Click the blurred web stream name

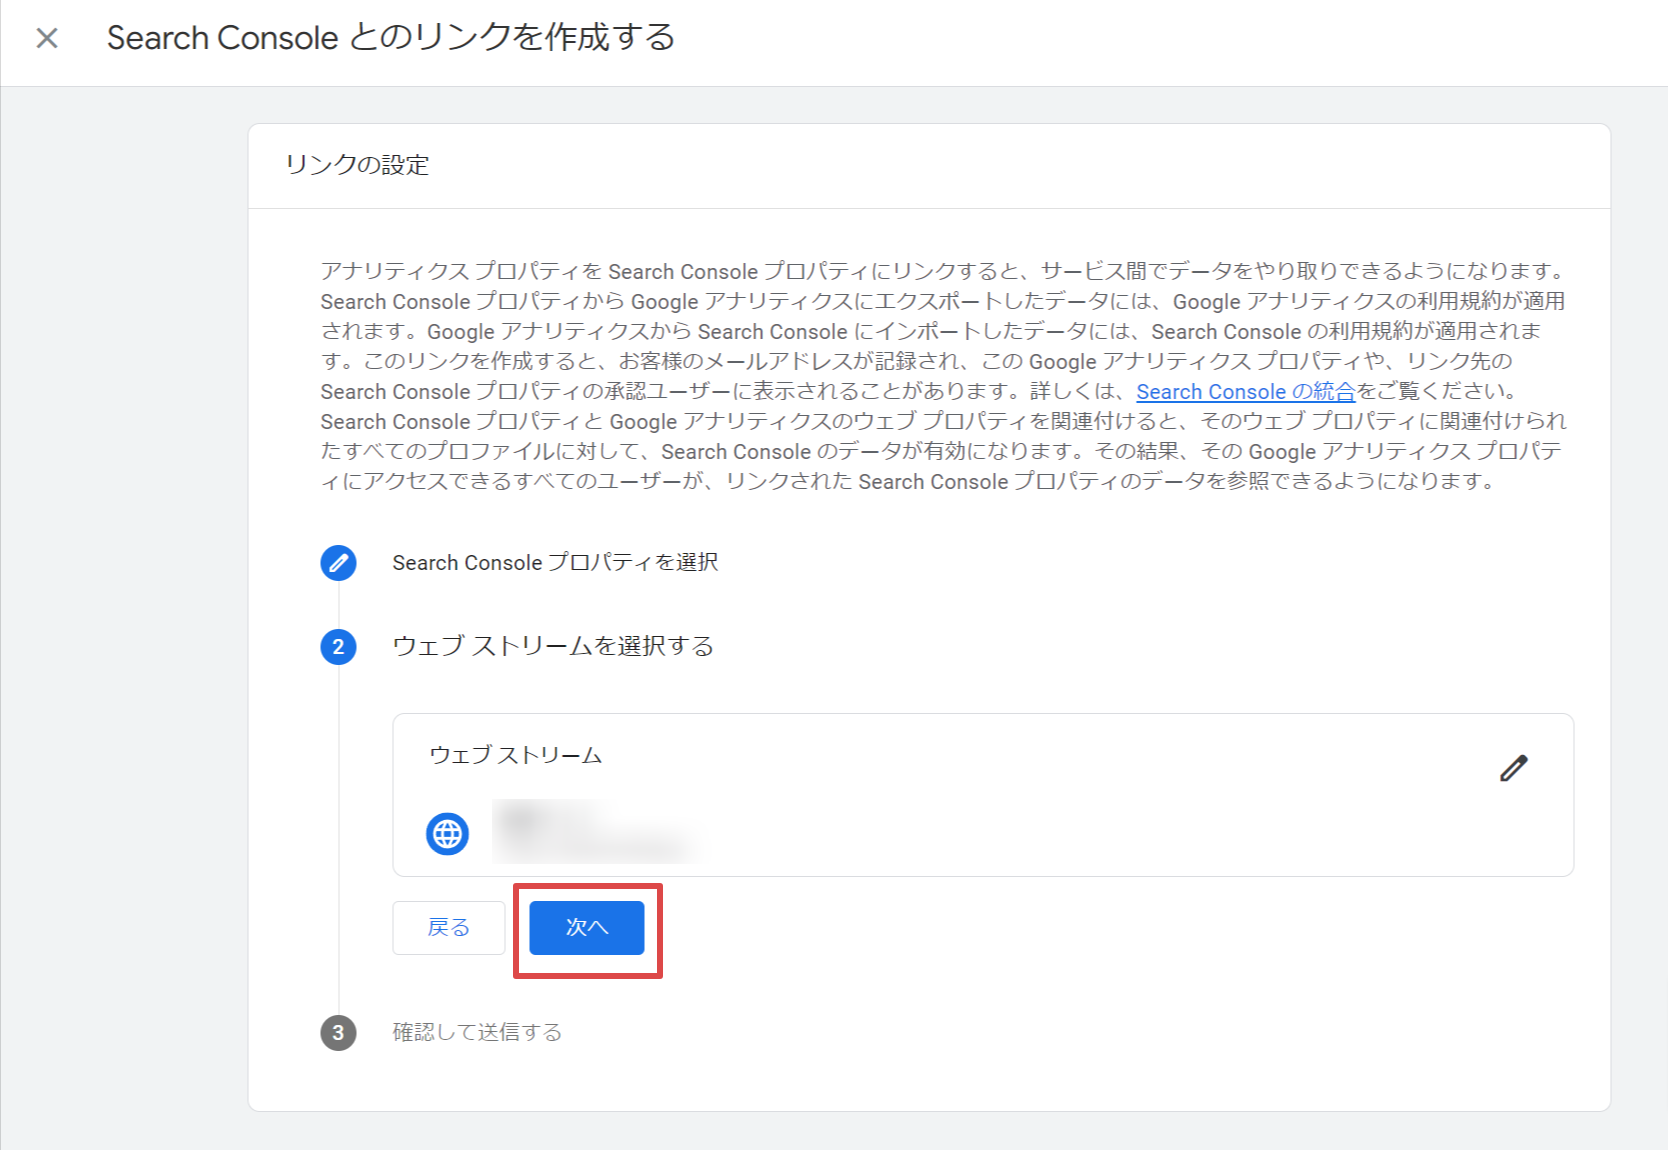click(596, 832)
